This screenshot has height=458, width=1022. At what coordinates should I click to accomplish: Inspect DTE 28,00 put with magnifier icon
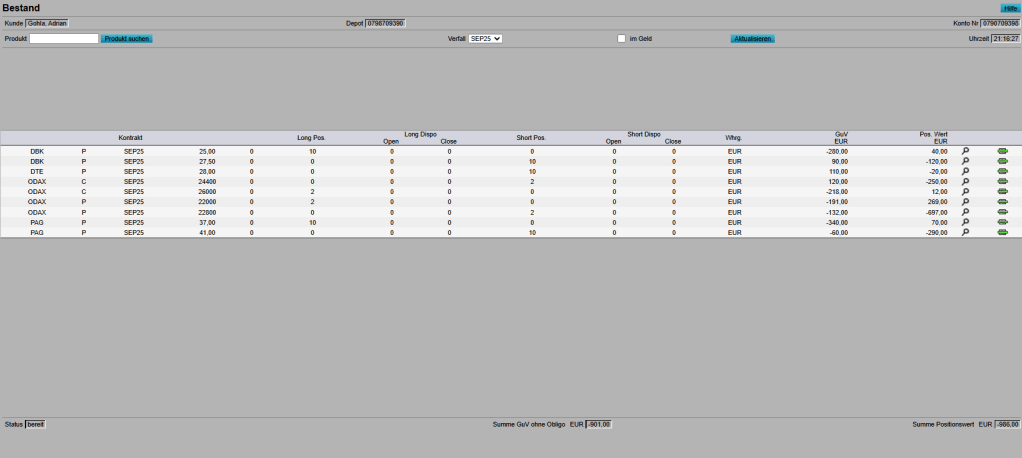tap(966, 171)
